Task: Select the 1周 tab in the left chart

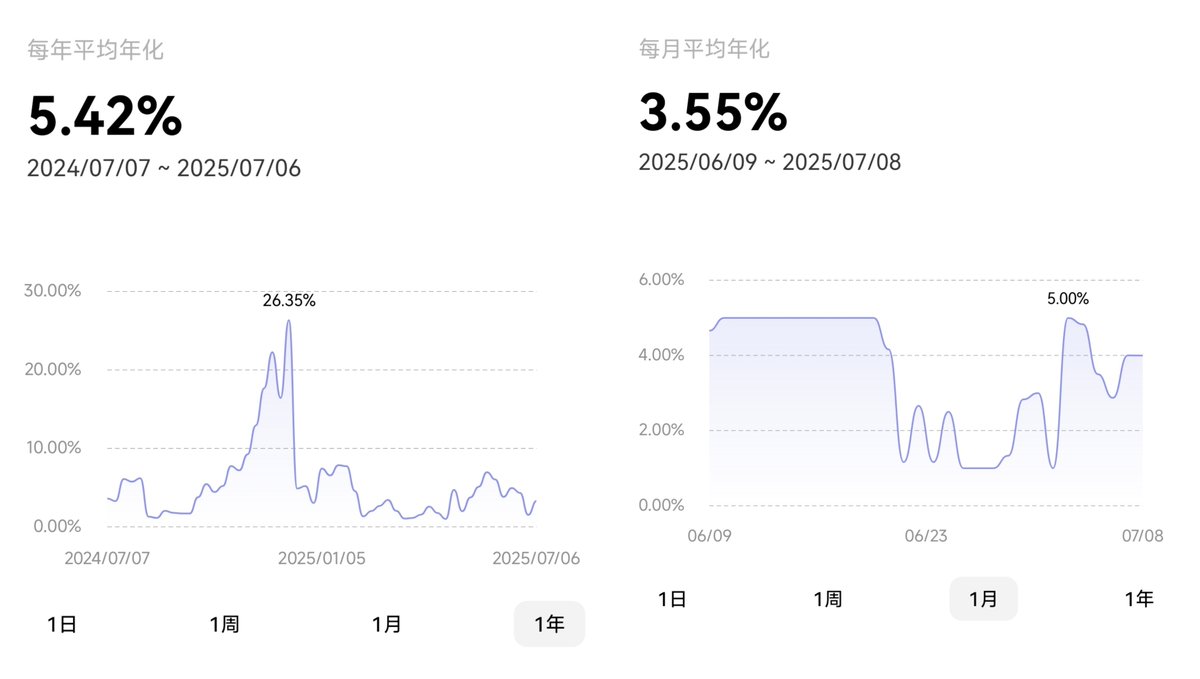Action: click(224, 625)
